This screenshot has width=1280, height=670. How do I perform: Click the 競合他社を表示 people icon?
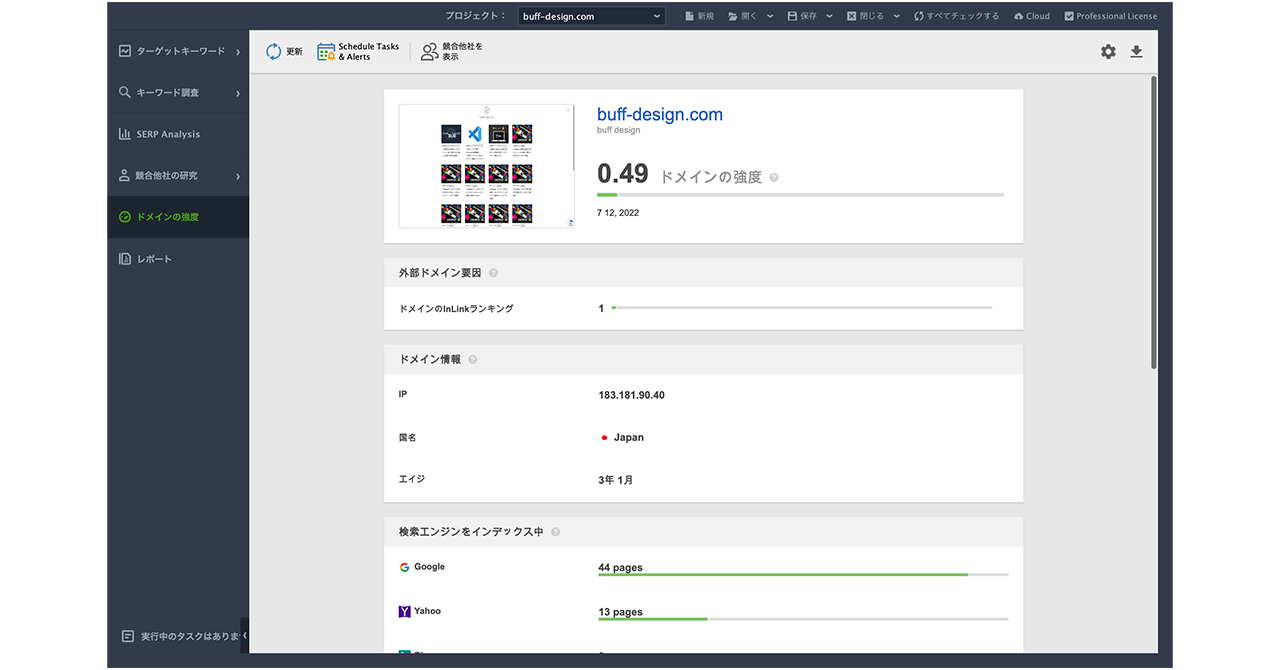[x=429, y=52]
